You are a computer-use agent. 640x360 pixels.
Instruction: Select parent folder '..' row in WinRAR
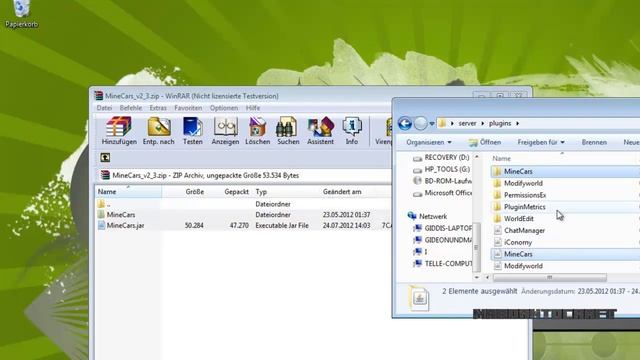coord(242,204)
